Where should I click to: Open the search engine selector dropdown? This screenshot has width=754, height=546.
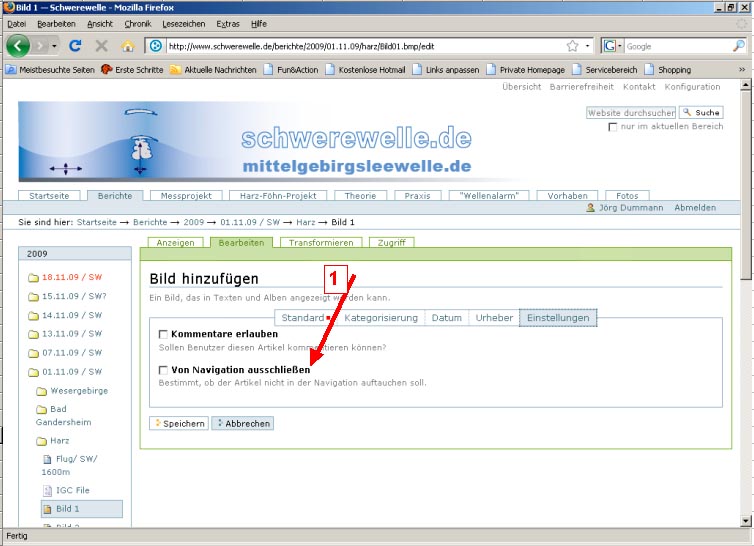click(x=613, y=46)
